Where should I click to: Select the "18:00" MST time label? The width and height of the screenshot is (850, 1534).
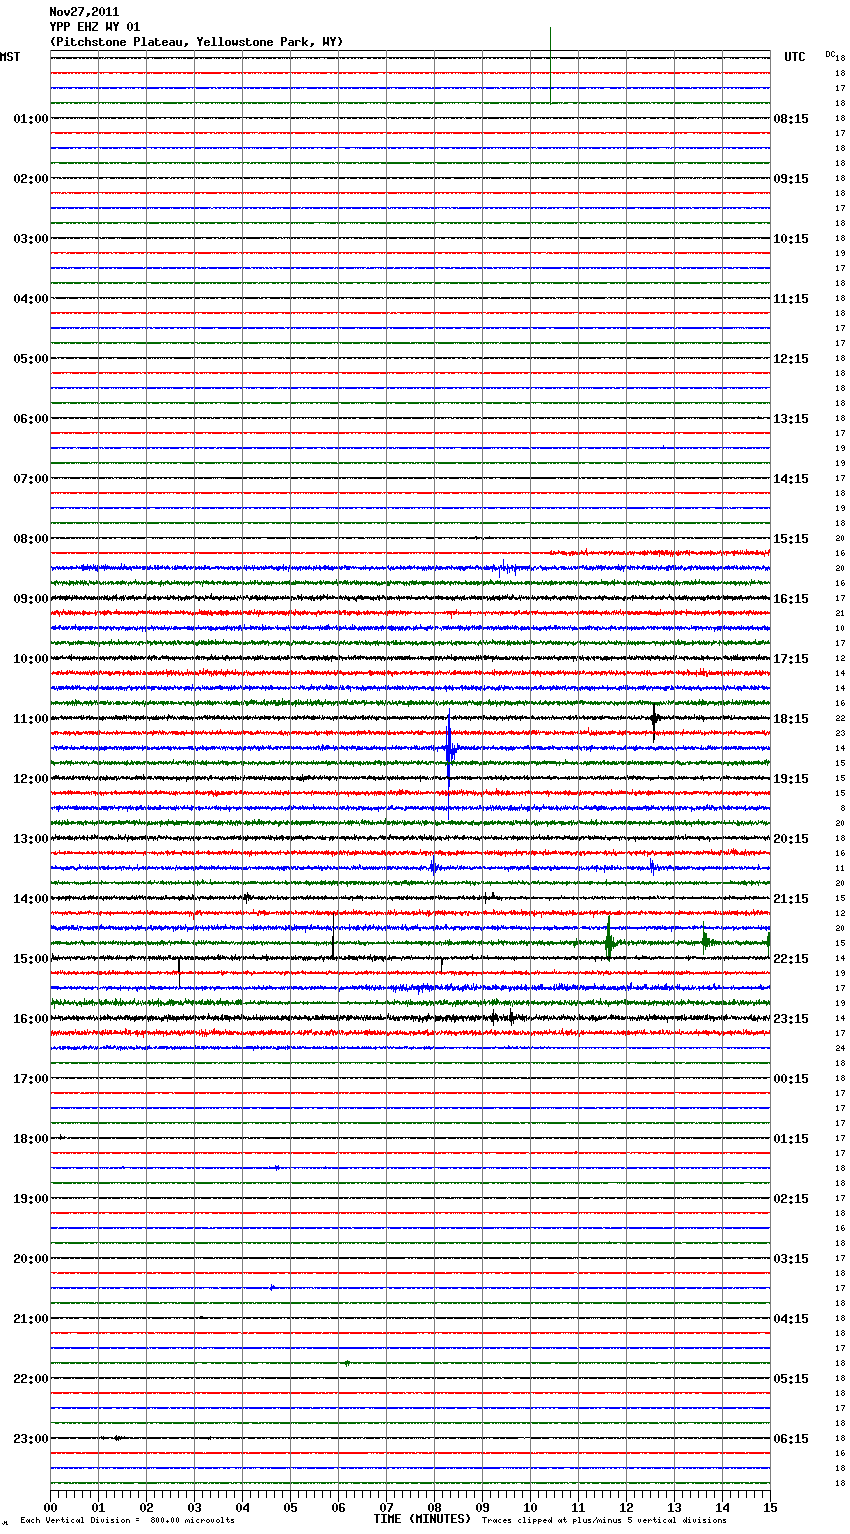click(30, 1139)
